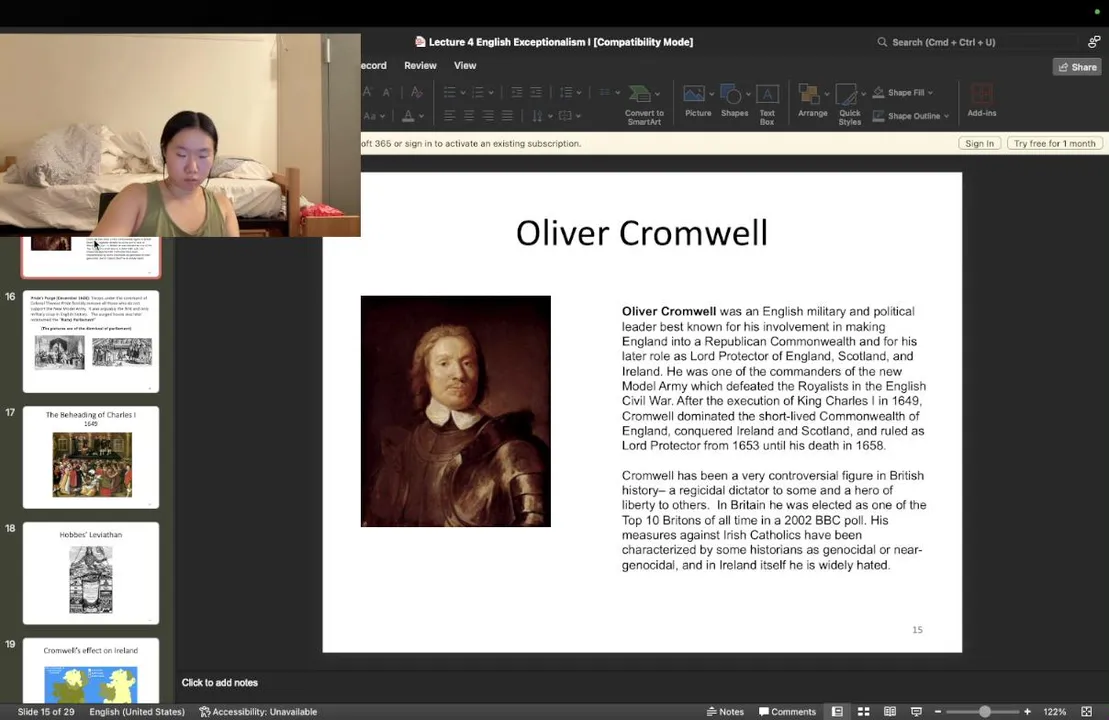Fit slide to current window
The height and width of the screenshot is (720, 1109).
click(1086, 712)
